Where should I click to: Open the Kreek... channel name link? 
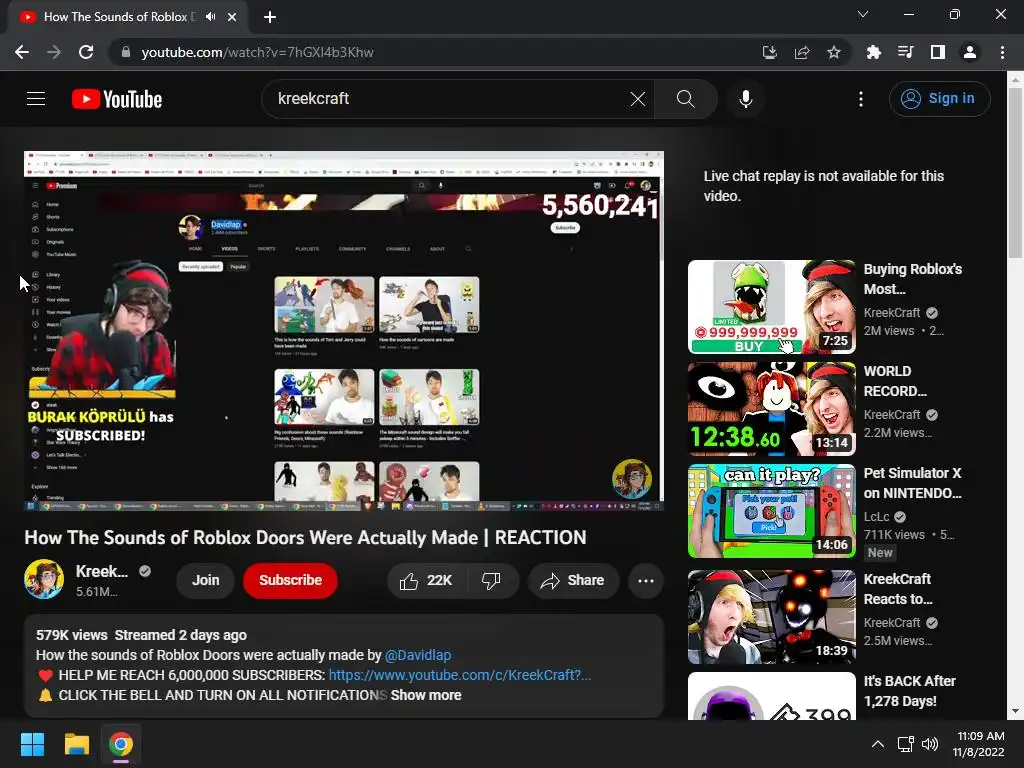(102, 571)
